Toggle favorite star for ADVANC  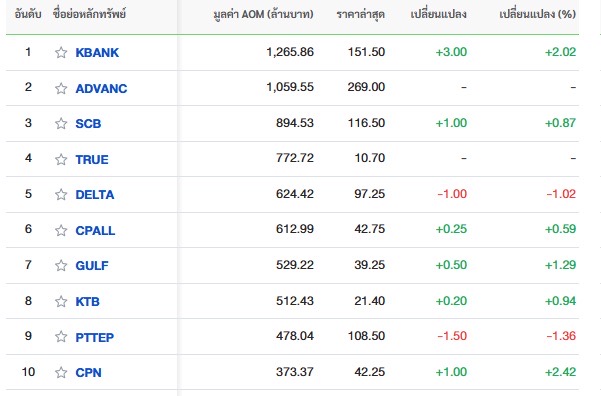tap(61, 88)
